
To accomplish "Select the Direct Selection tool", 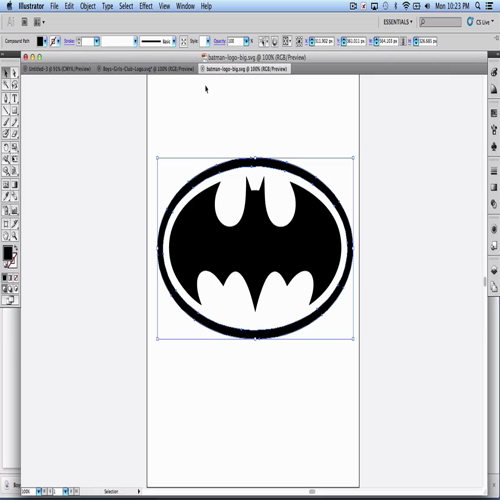I will 14,73.
